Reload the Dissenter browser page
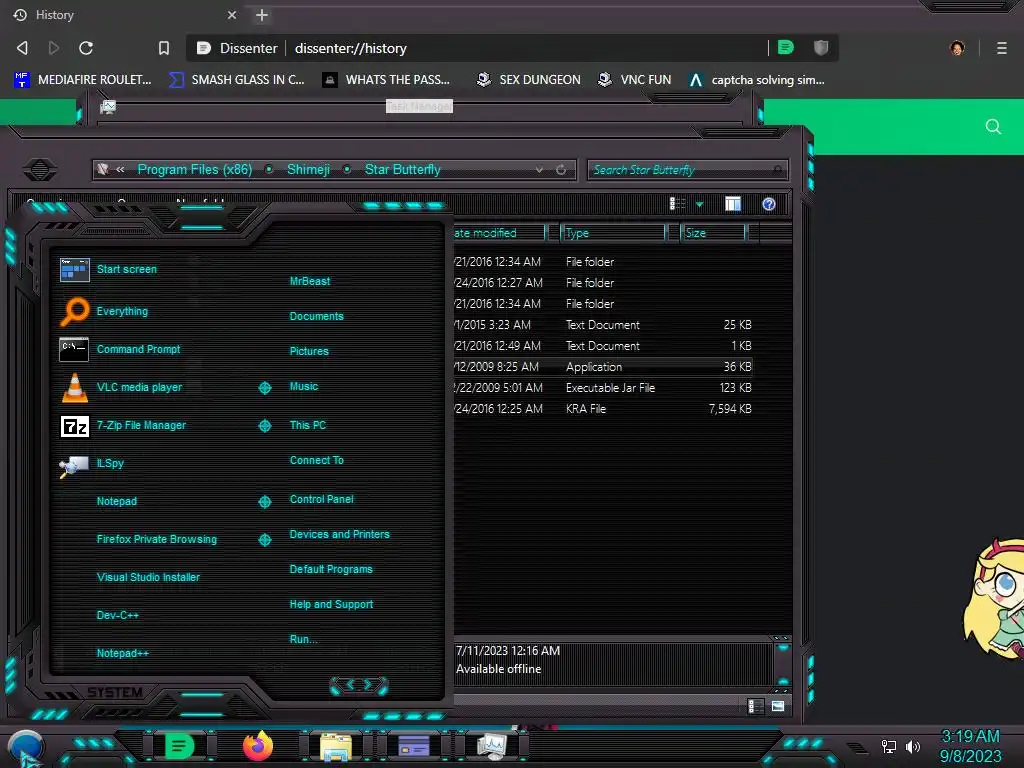The image size is (1024, 768). (x=86, y=48)
